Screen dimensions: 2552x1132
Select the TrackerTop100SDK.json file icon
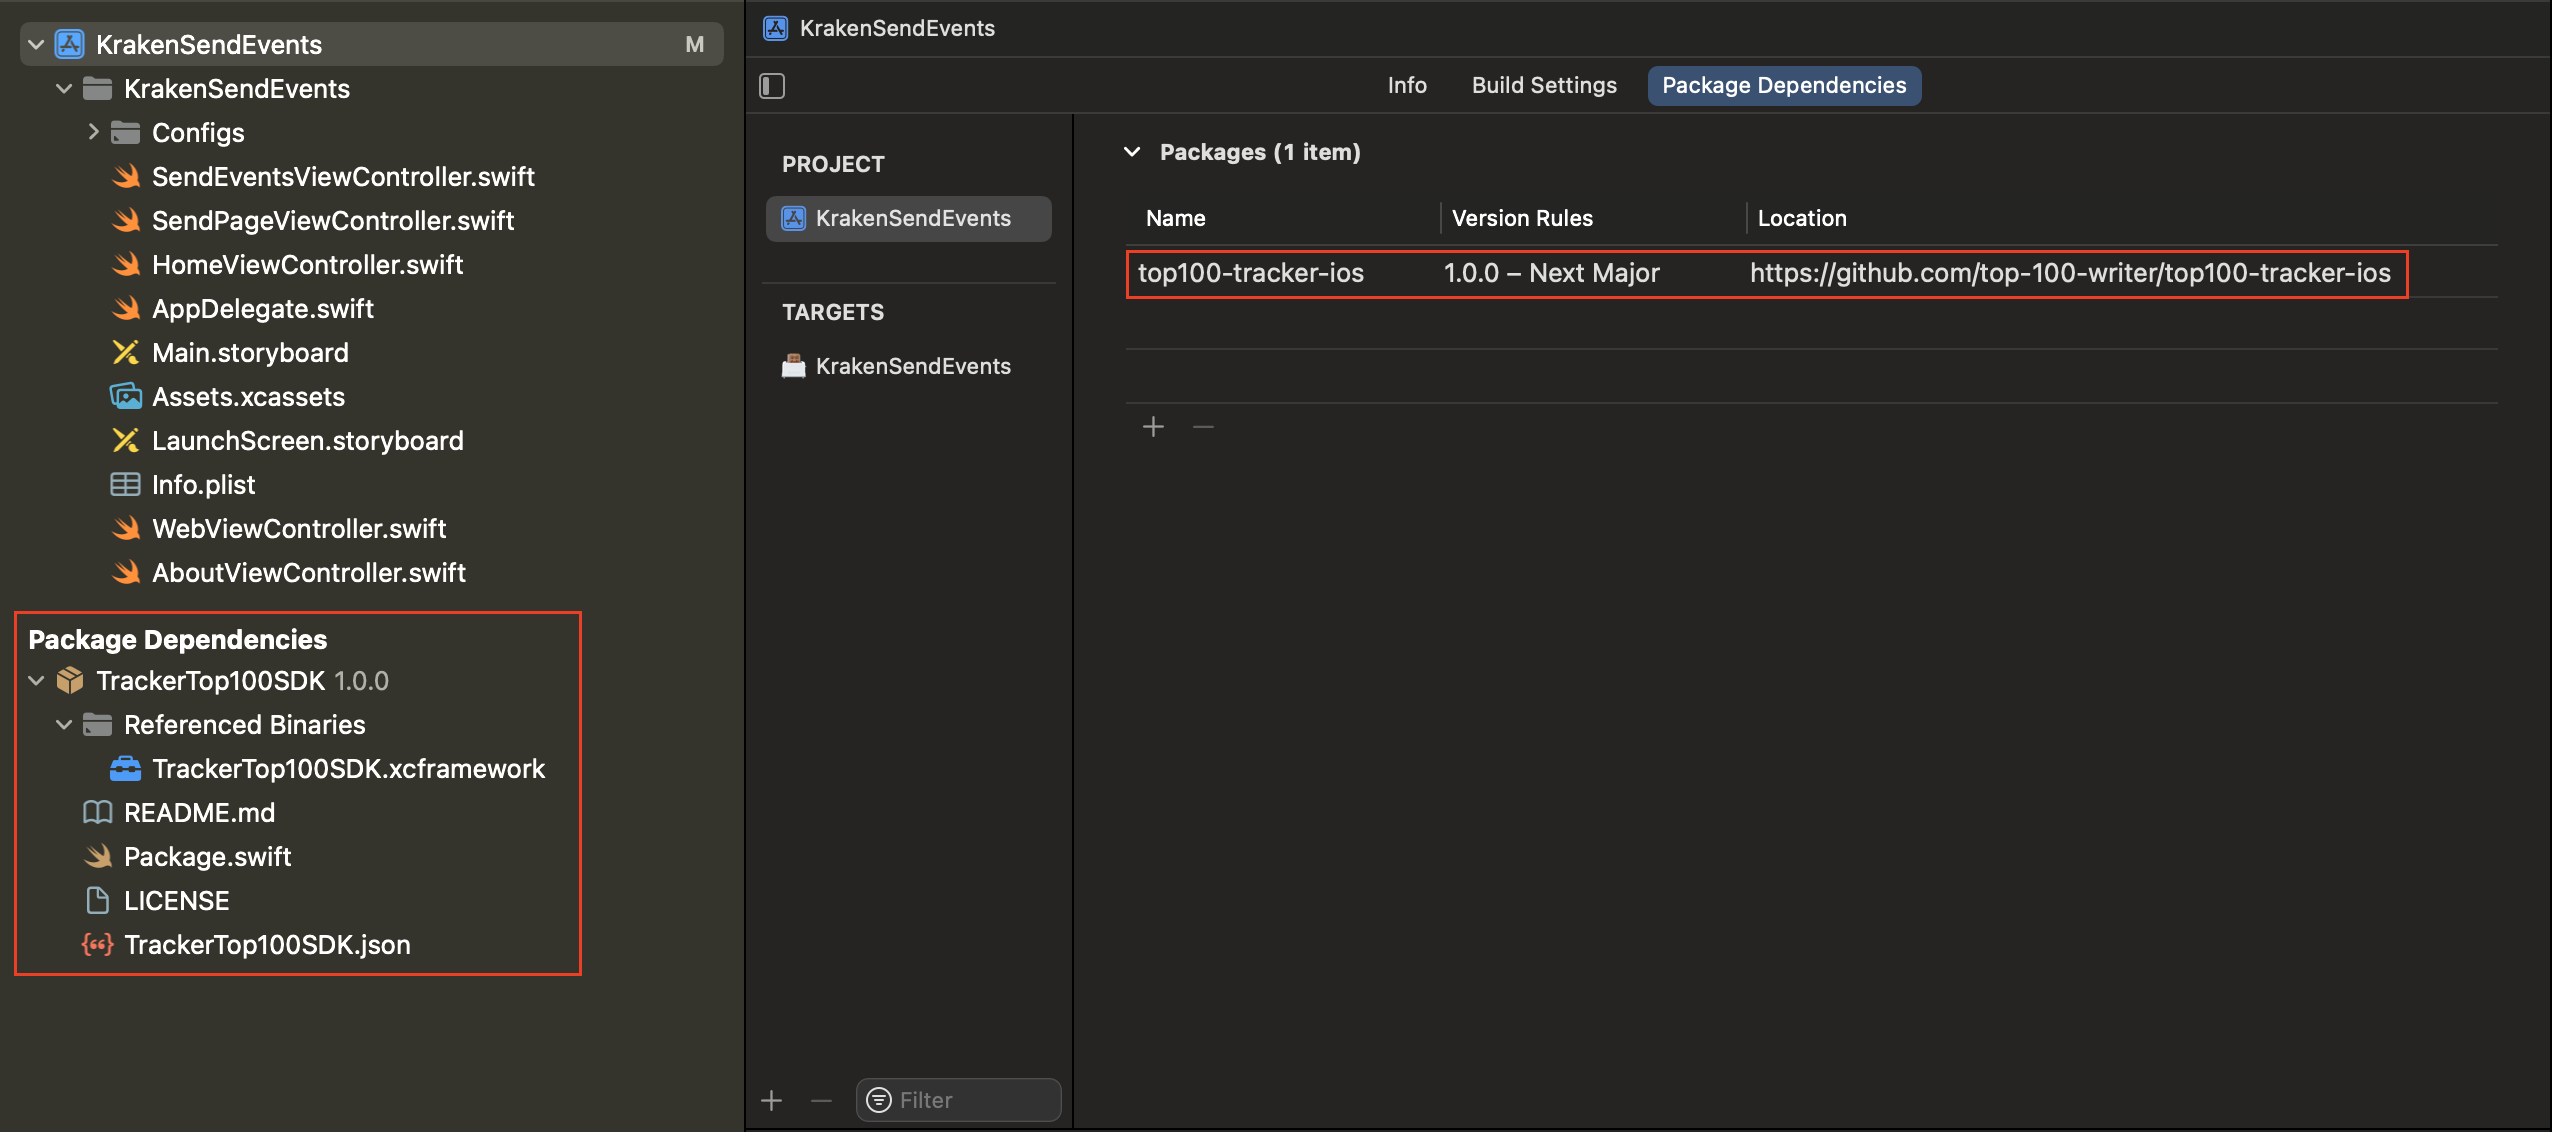(x=97, y=945)
